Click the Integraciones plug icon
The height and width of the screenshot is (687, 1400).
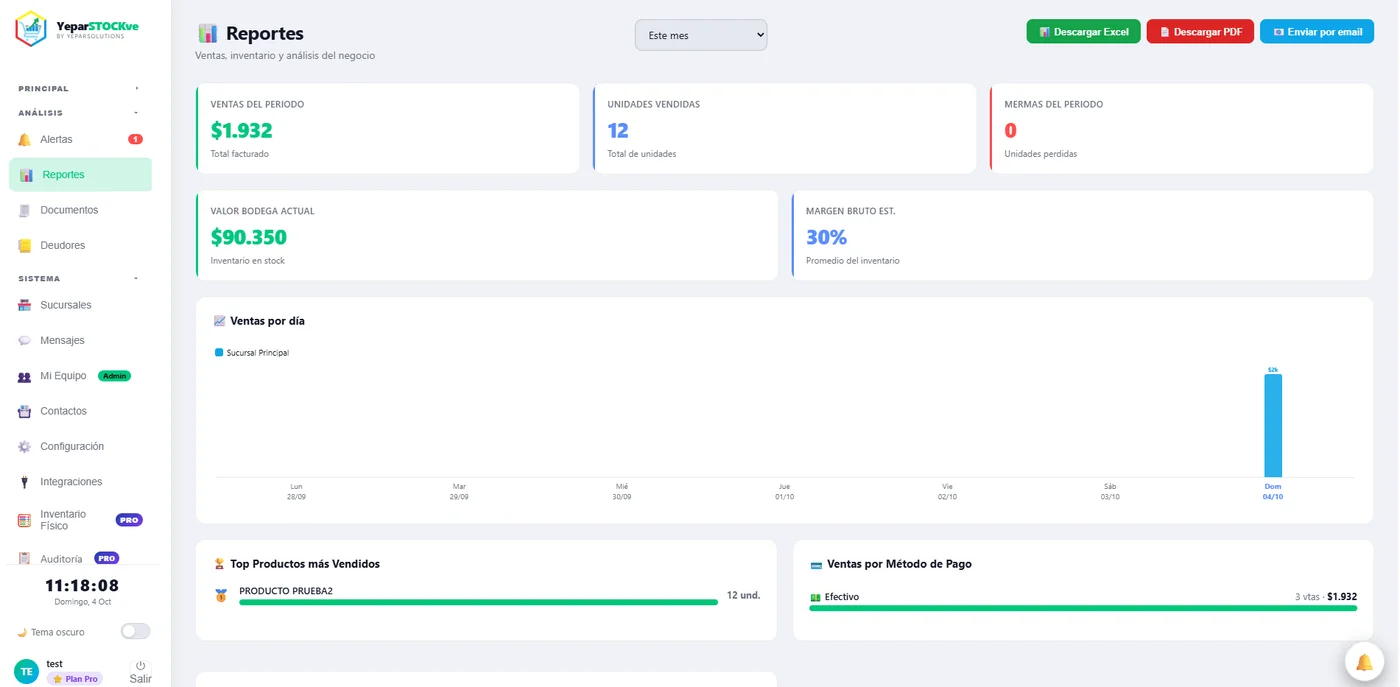25,482
